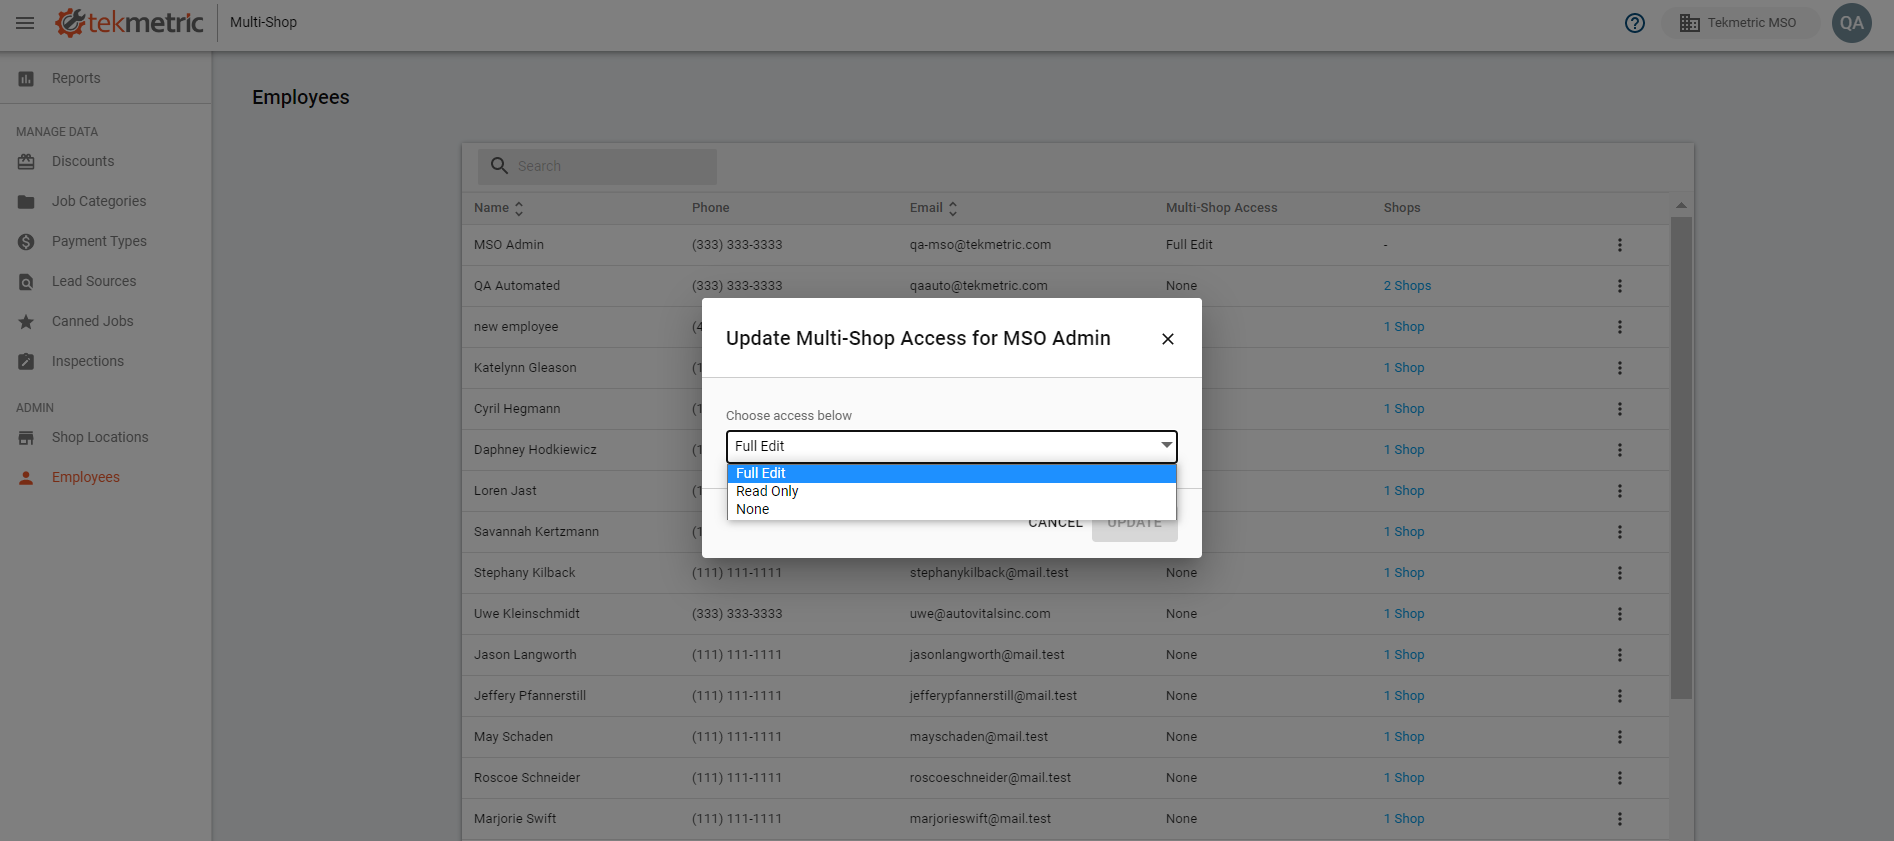The height and width of the screenshot is (841, 1894).
Task: Open row actions menu for Cyril Hegmann
Action: 1620,409
